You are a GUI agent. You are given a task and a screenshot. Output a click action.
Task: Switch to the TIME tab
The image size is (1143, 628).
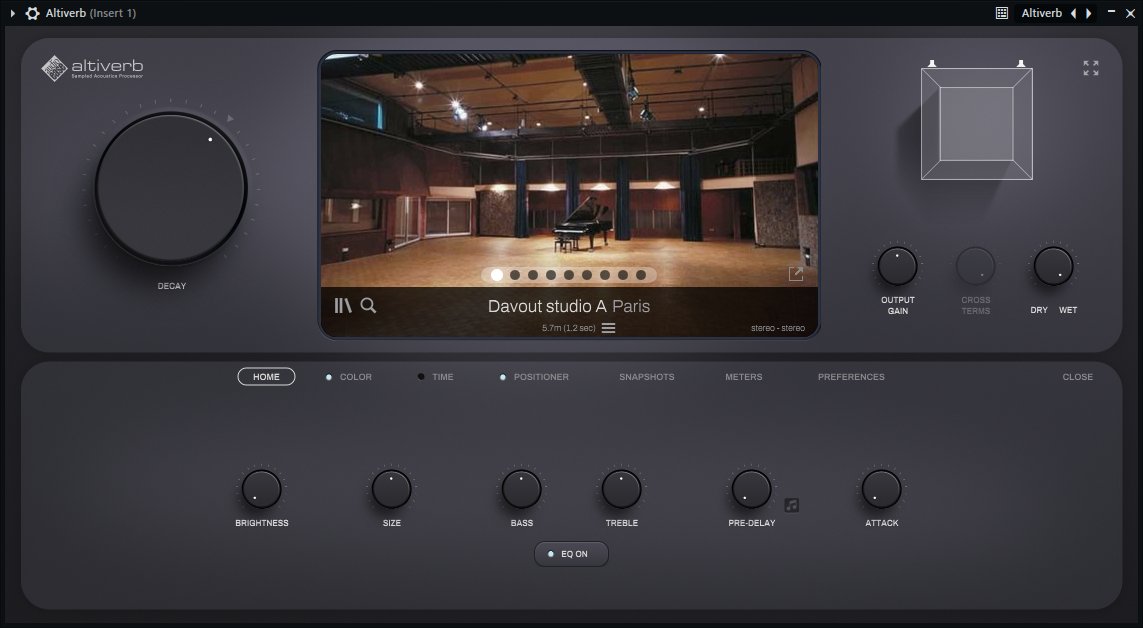tap(442, 377)
